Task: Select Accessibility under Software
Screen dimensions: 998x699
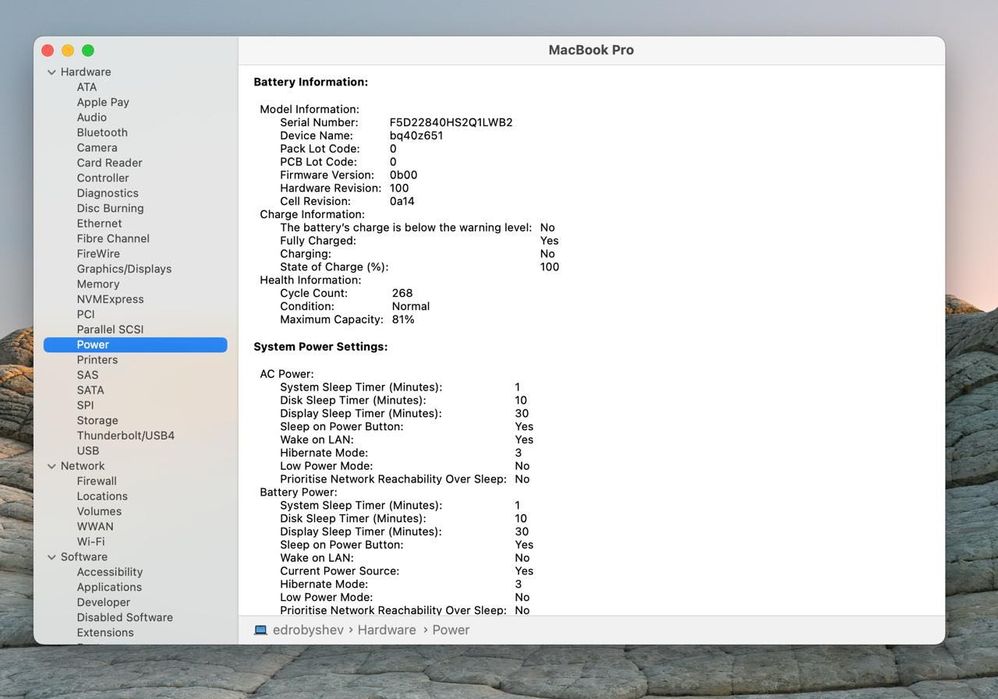Action: pyautogui.click(x=109, y=572)
